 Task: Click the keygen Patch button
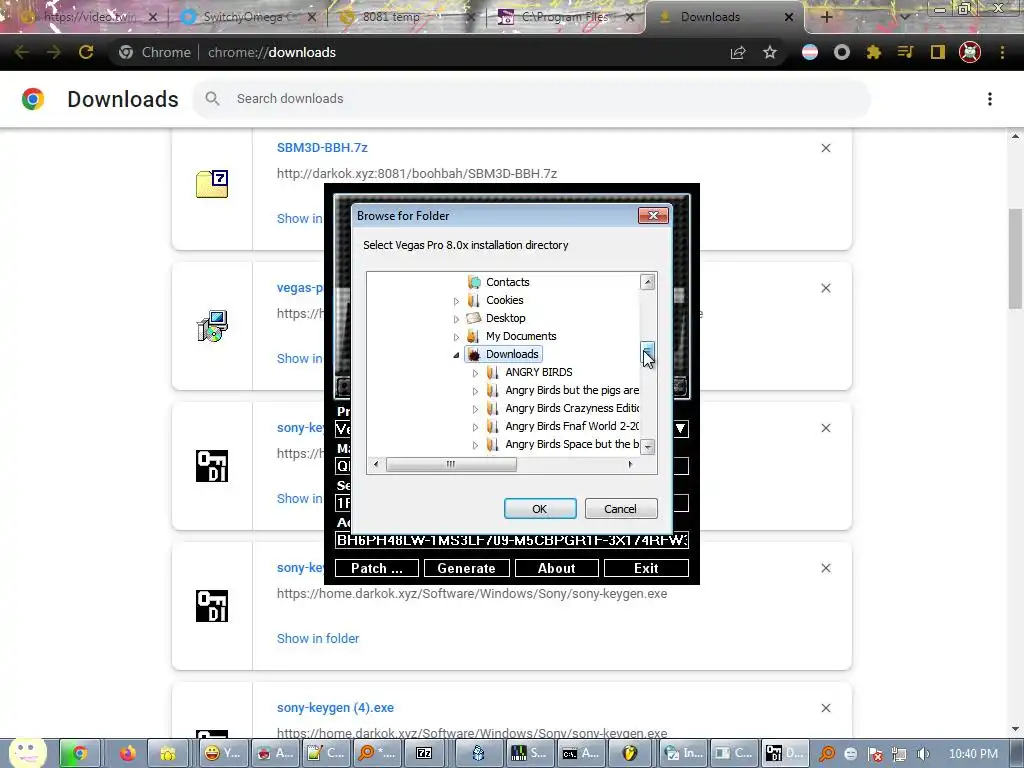[377, 568]
